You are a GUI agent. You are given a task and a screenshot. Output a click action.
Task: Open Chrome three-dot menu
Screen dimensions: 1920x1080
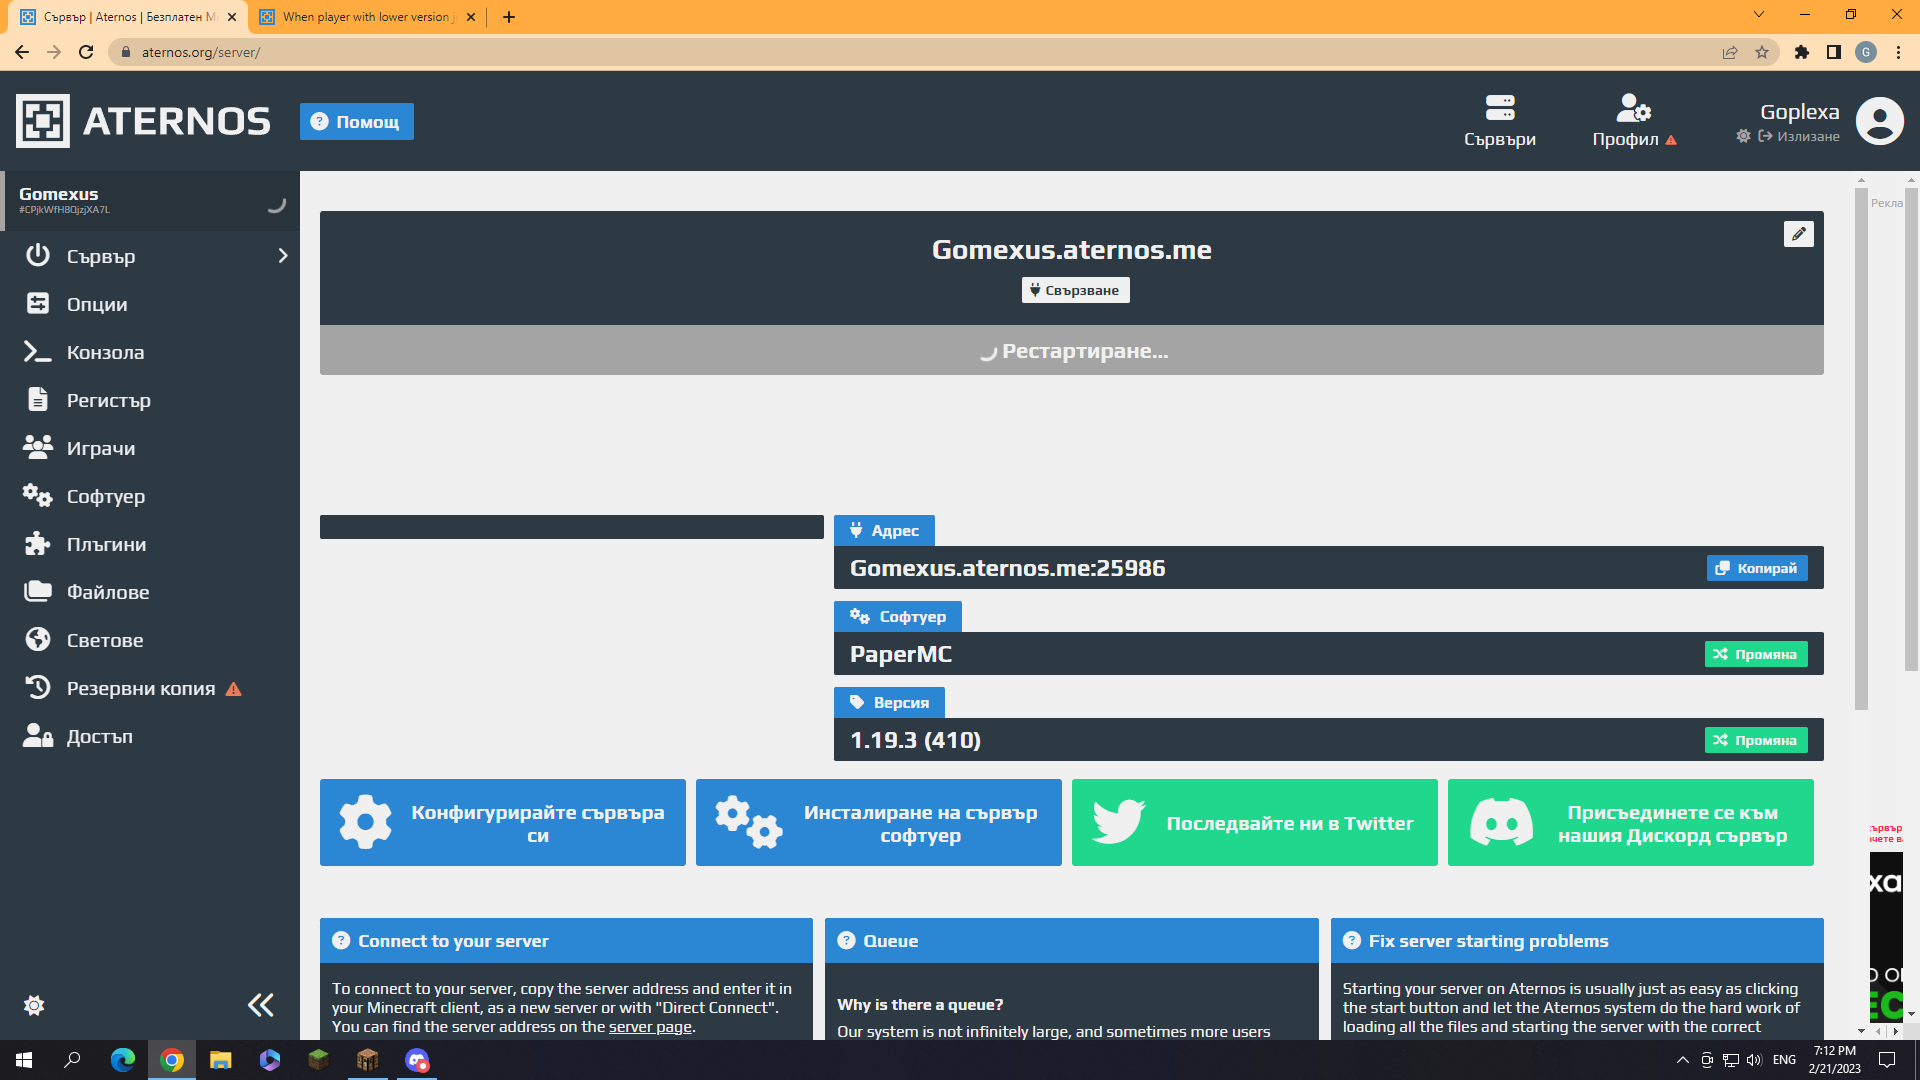[x=1899, y=52]
